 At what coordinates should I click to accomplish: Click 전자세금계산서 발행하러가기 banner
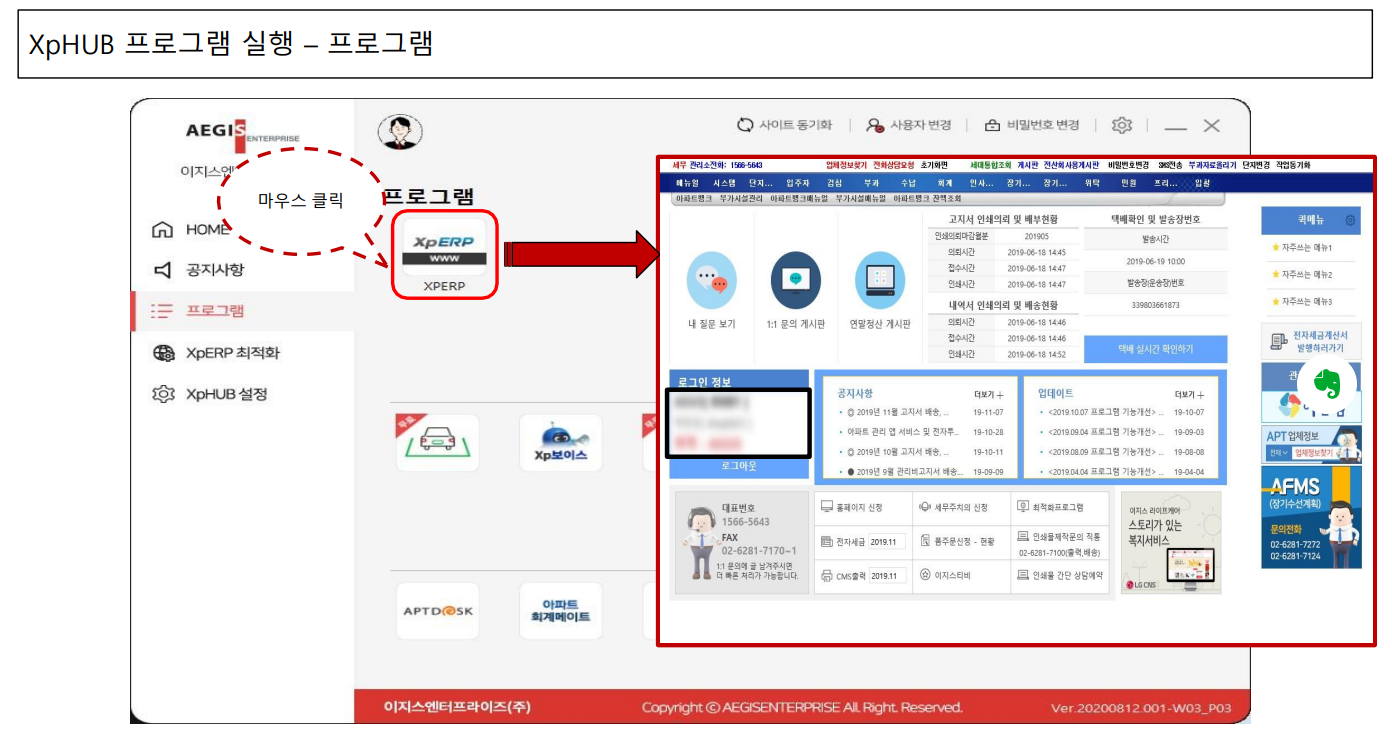pyautogui.click(x=1311, y=341)
